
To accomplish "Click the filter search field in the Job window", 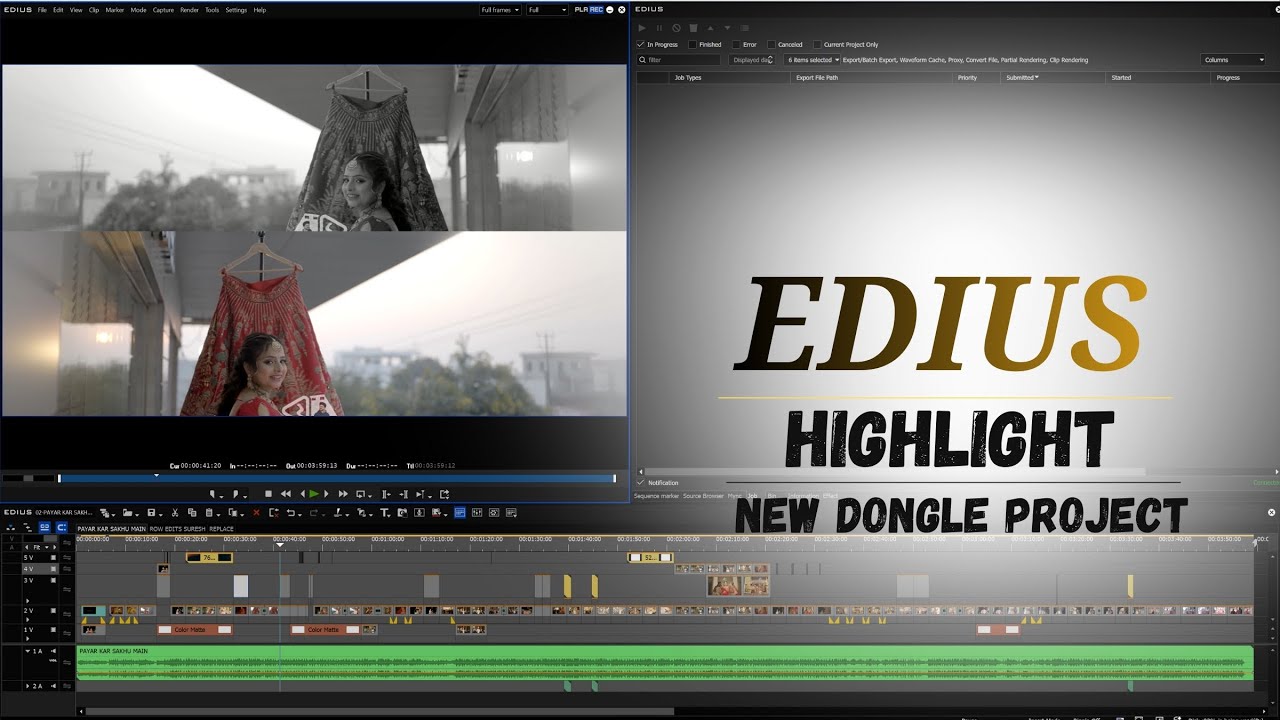I will click(679, 60).
